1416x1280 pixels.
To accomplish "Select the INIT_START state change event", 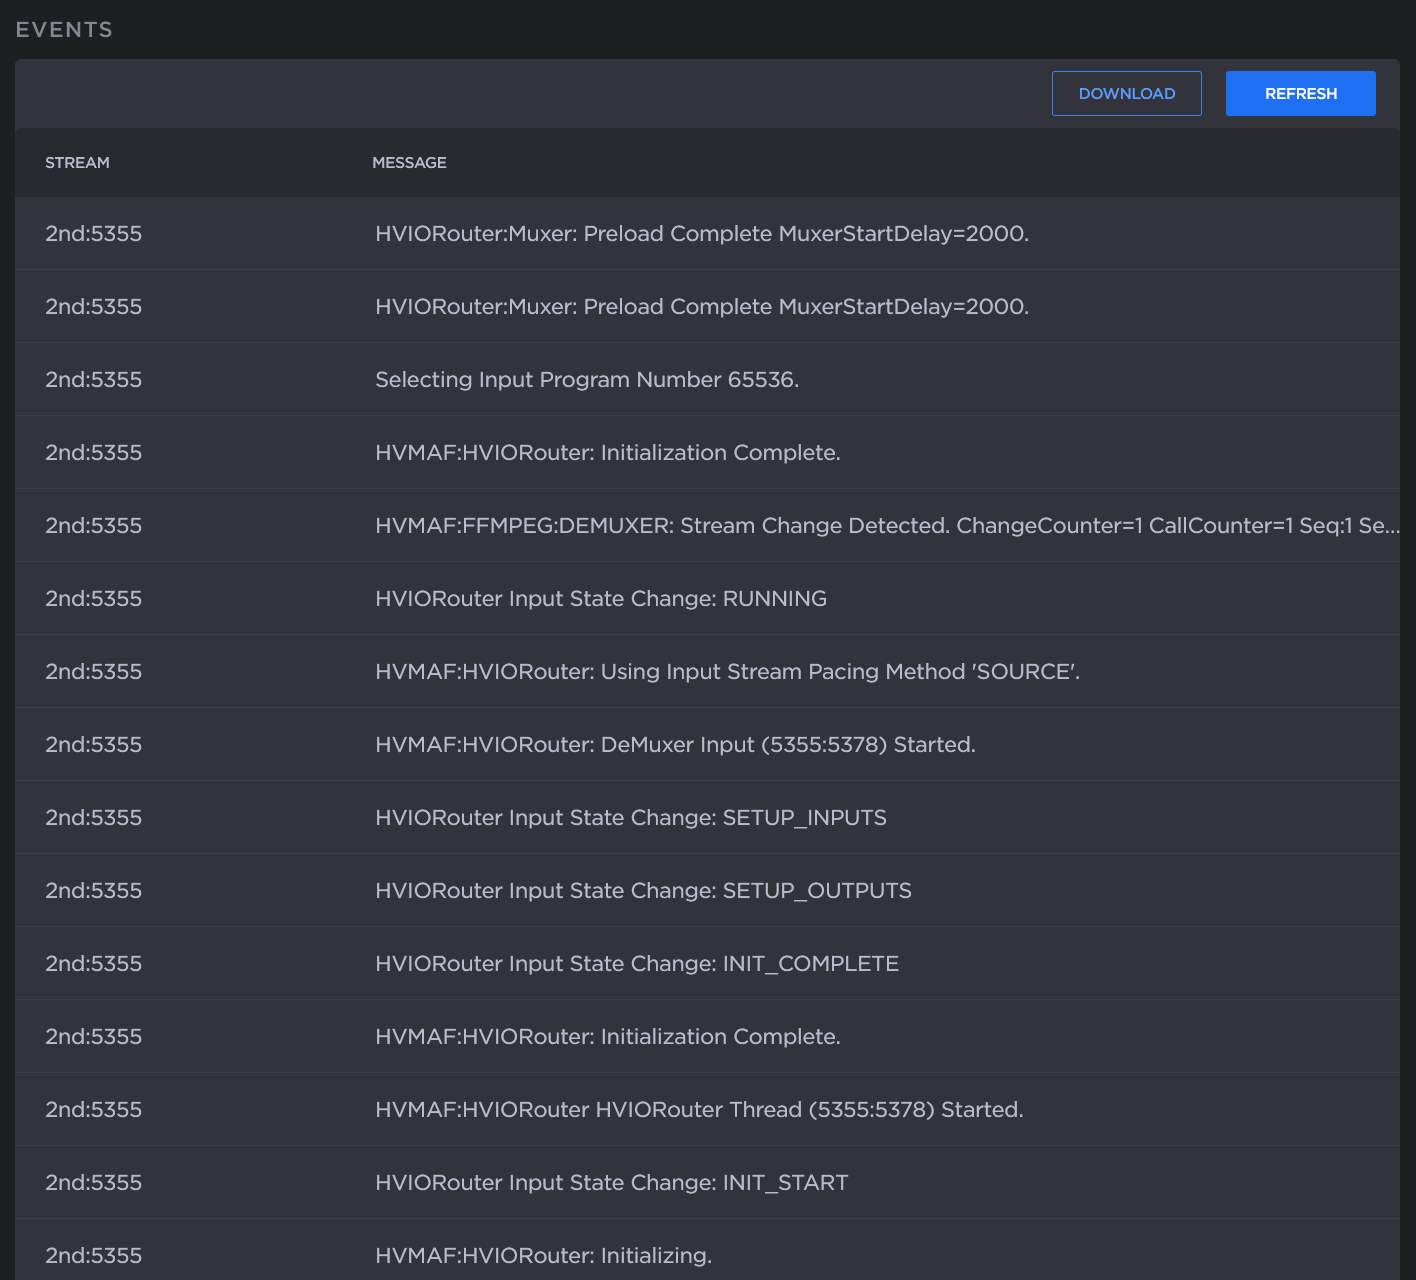I will [x=611, y=1183].
